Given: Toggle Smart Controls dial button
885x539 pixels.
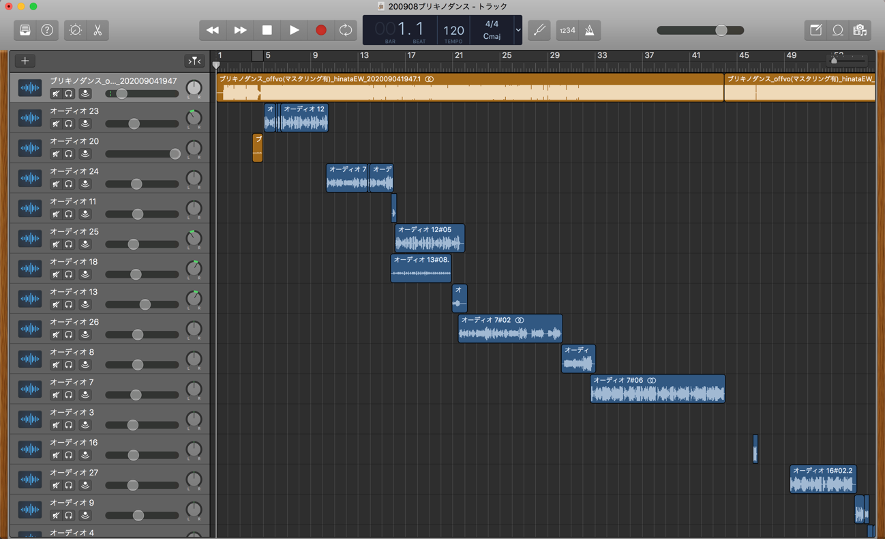Looking at the screenshot, I should (x=75, y=30).
